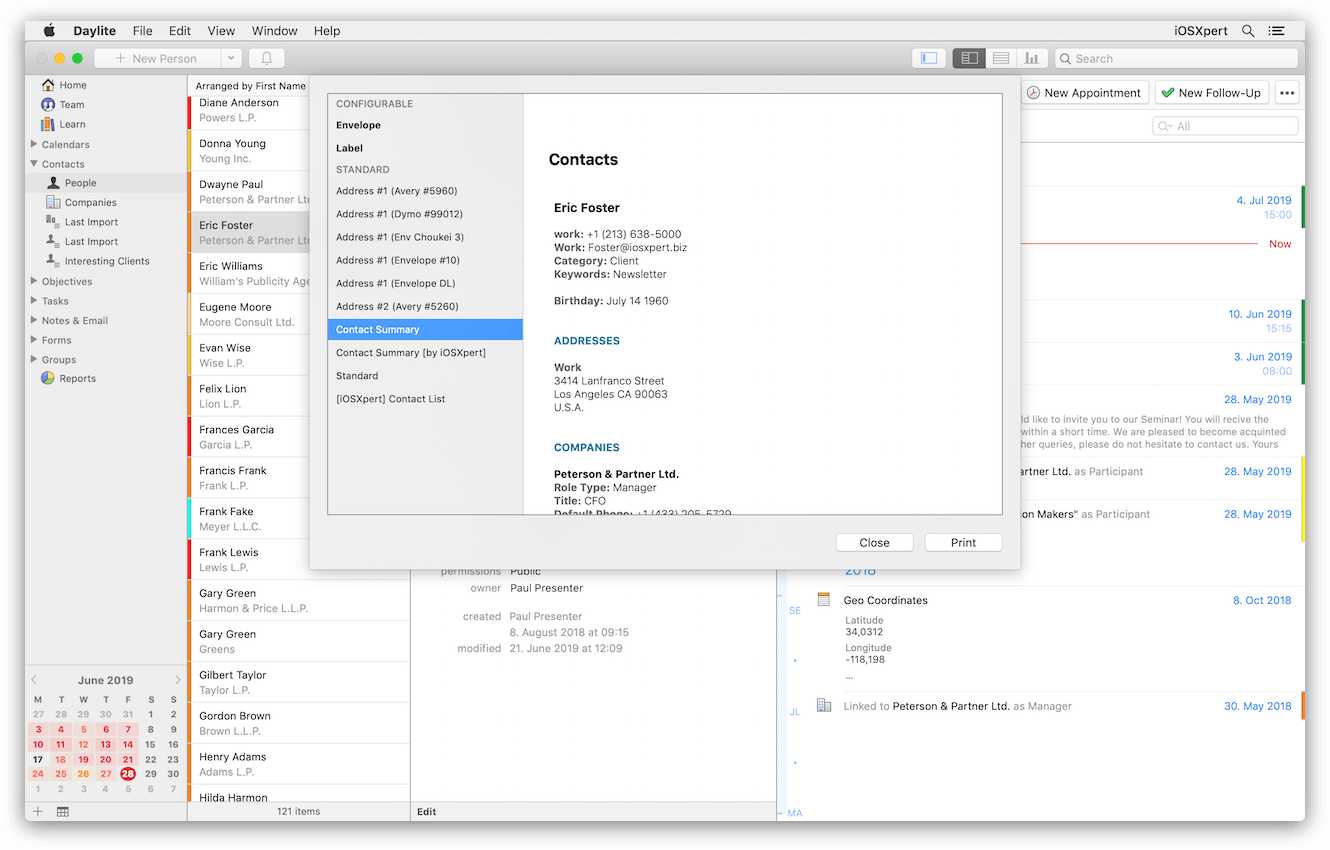Image resolution: width=1330 pixels, height=850 pixels.
Task: Select Henry Adams in the people list
Action: (298, 764)
